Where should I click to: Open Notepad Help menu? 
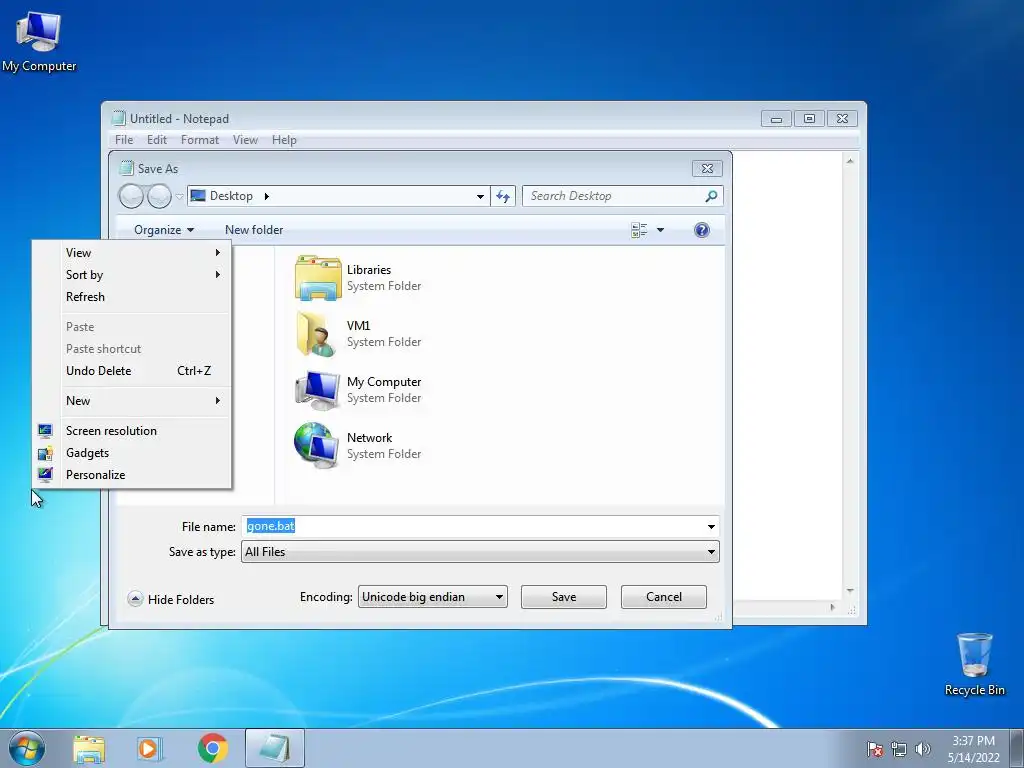click(x=284, y=140)
